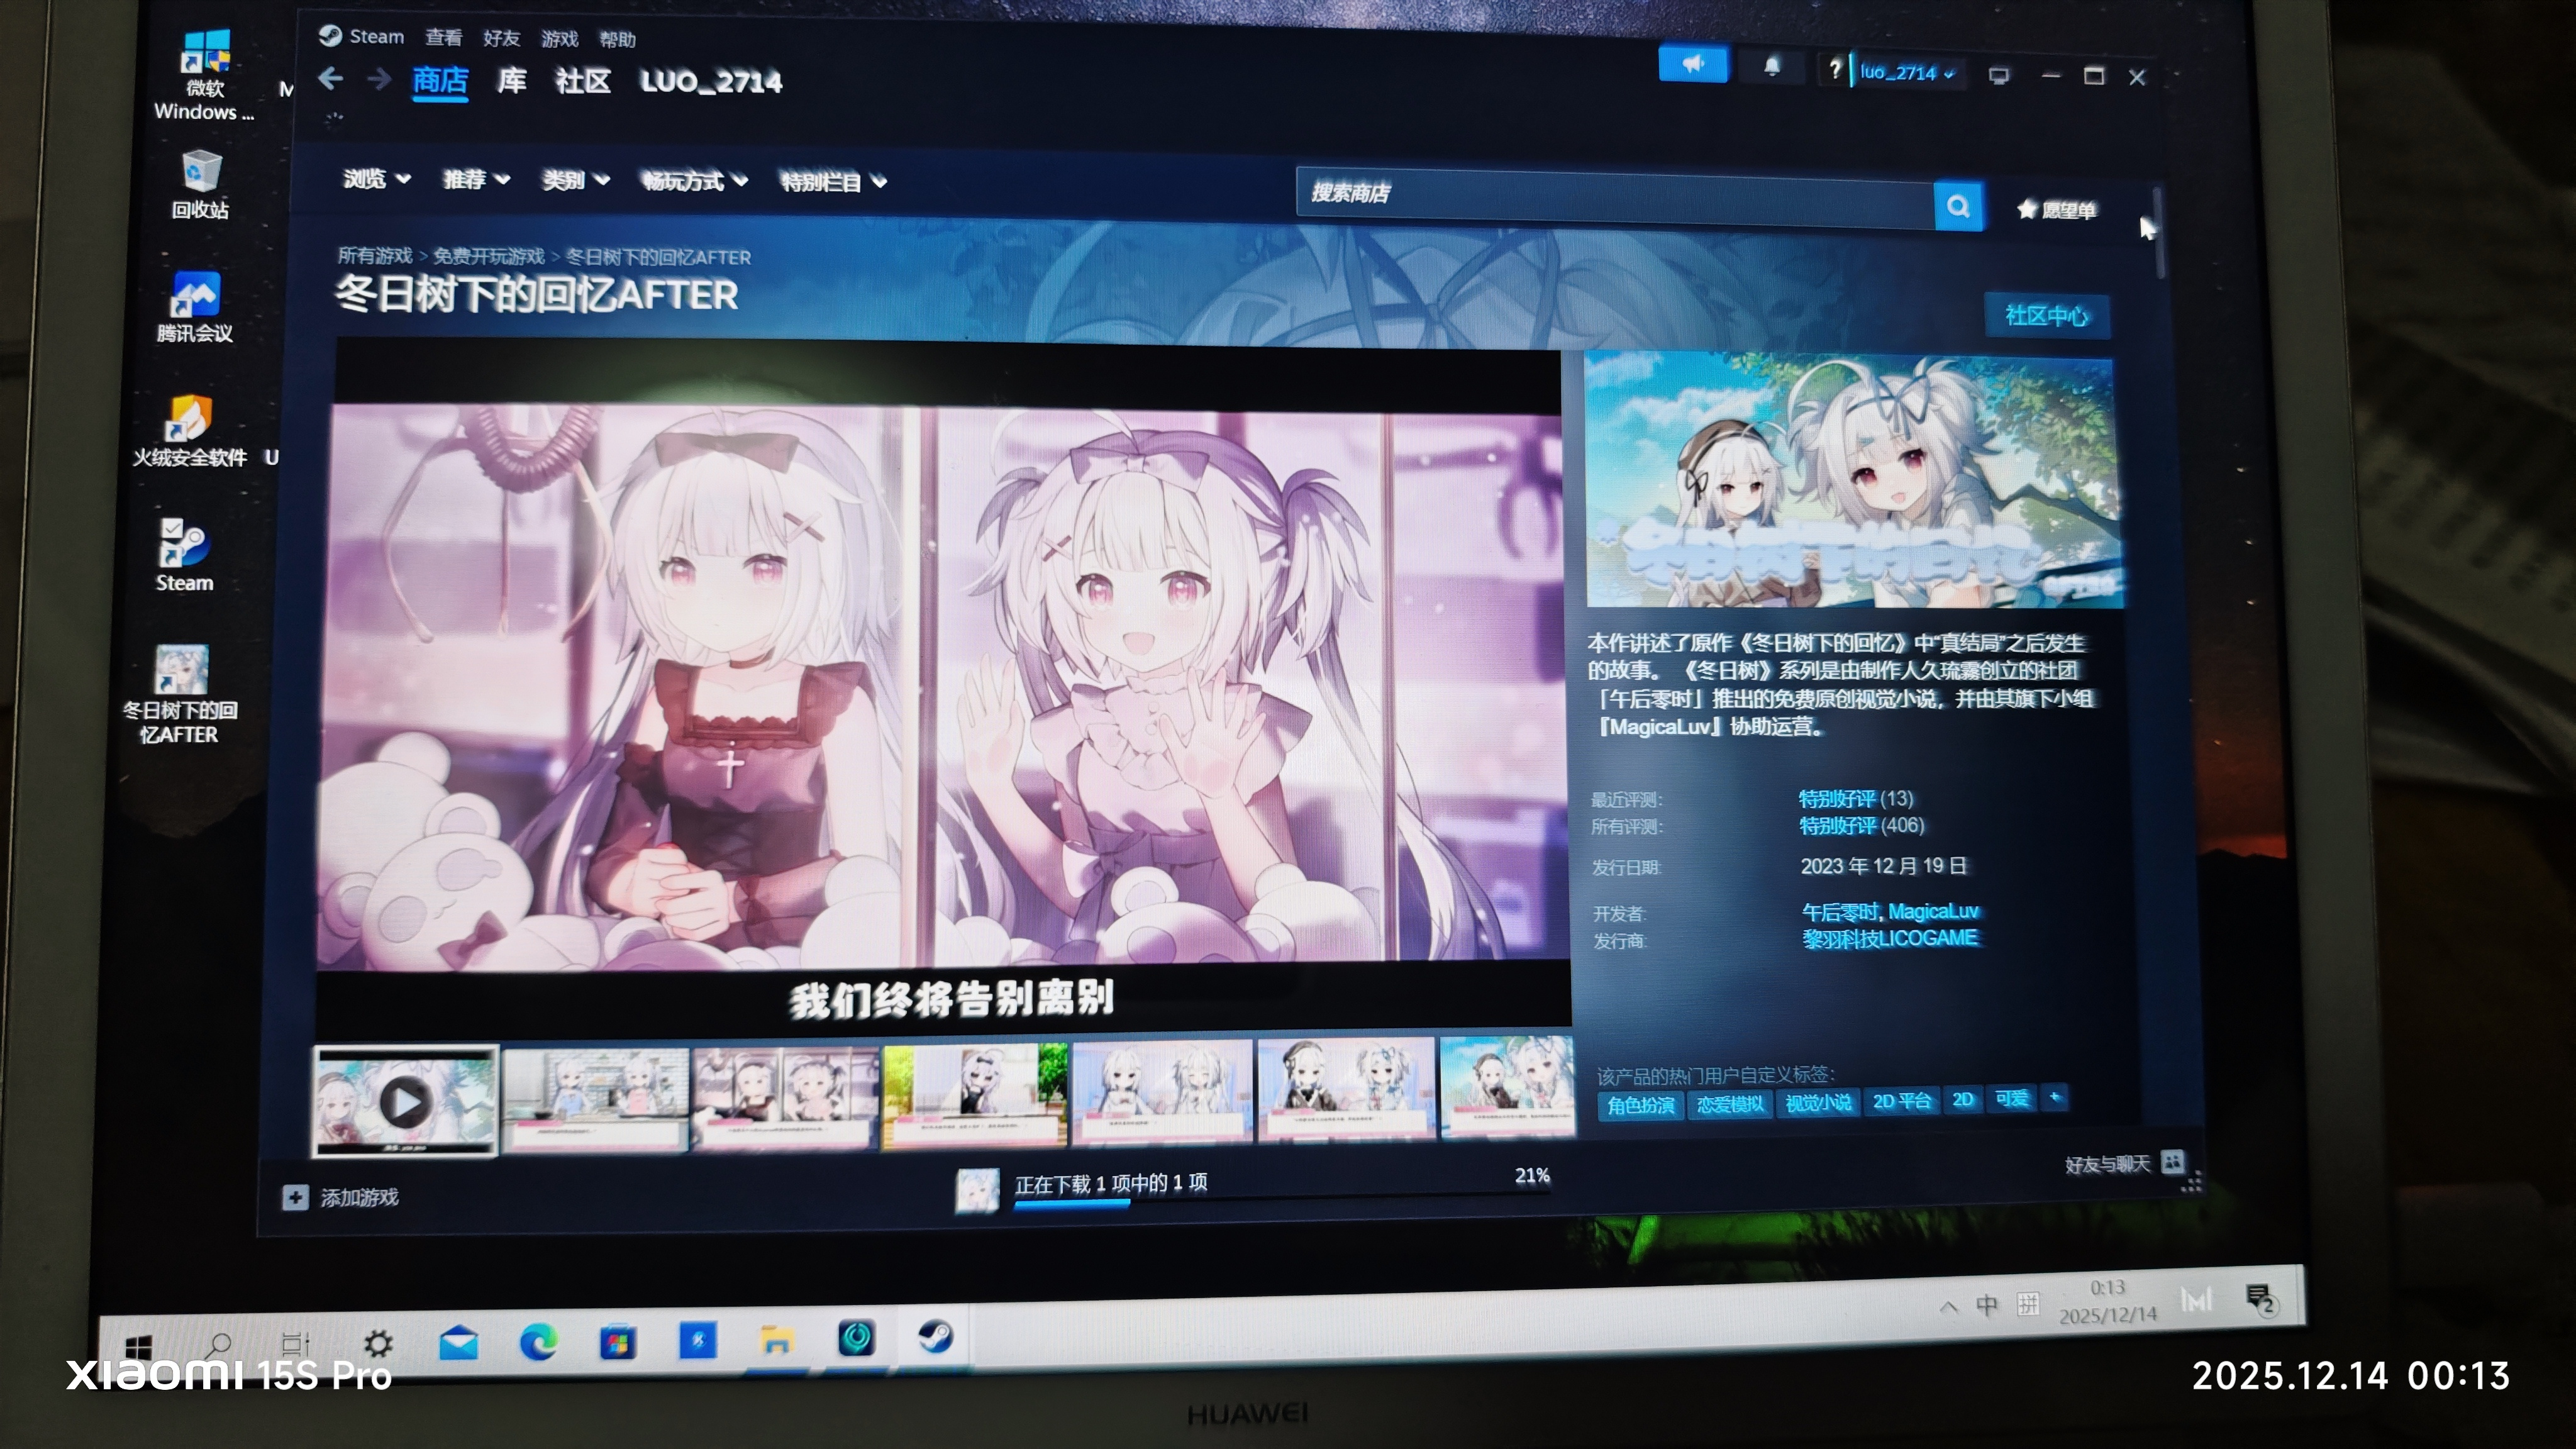Click the plus icon beside 添加游戏
2576x1449 pixels.
point(295,1197)
